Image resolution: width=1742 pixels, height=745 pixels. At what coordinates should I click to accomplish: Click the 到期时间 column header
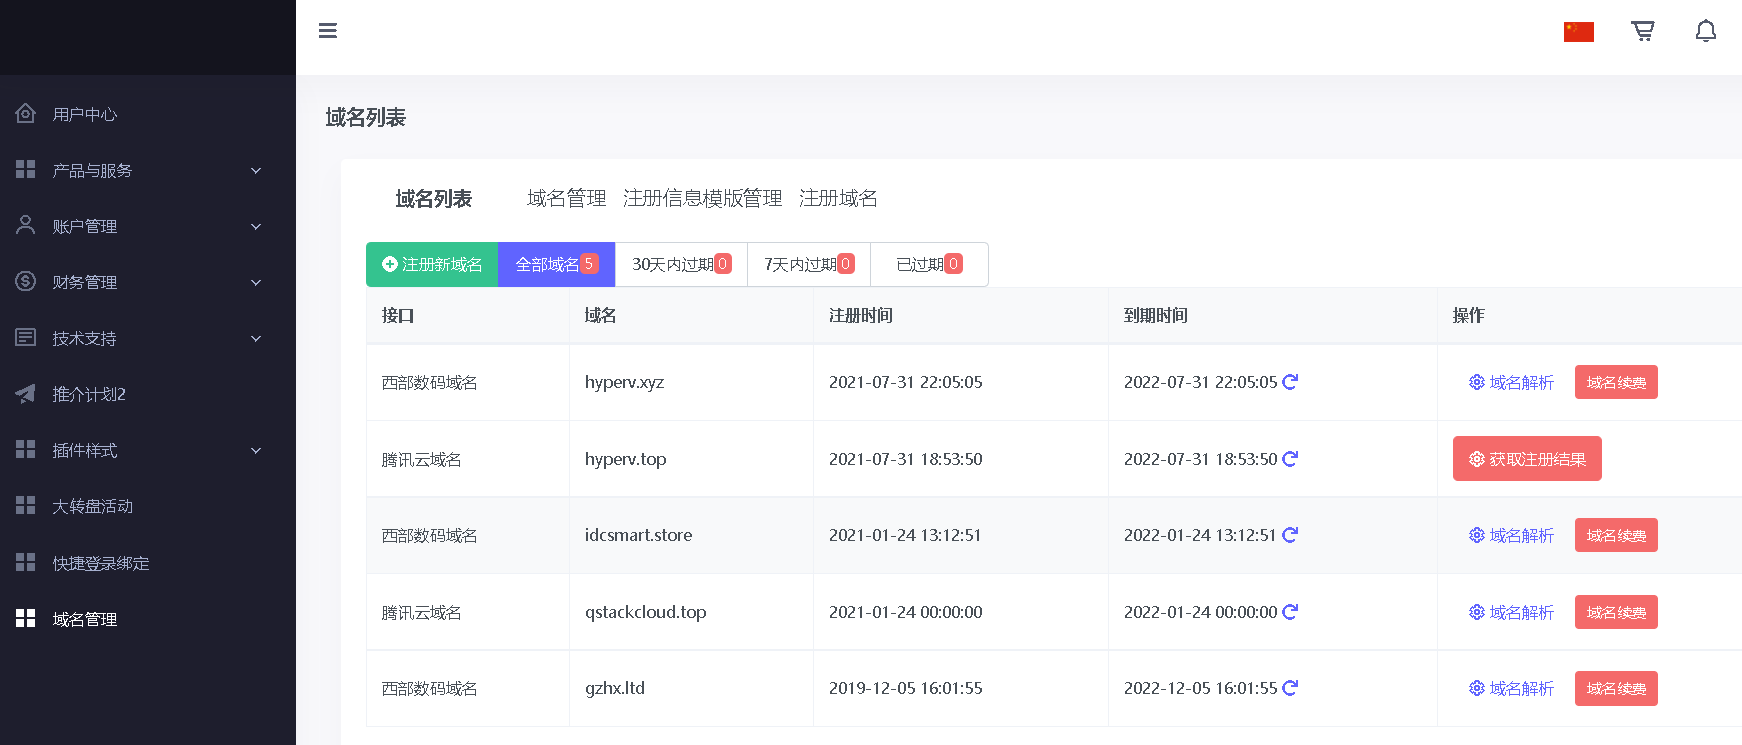click(x=1156, y=315)
